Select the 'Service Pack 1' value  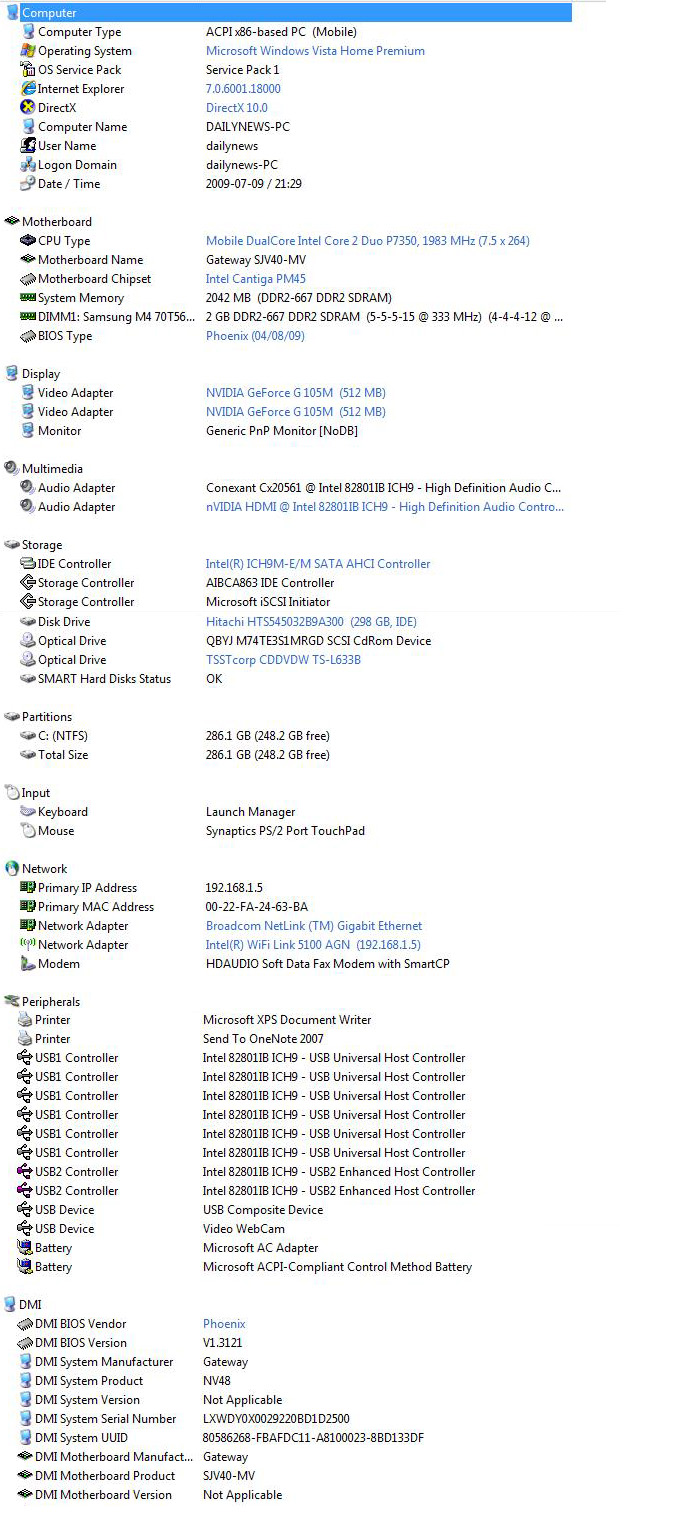point(243,70)
